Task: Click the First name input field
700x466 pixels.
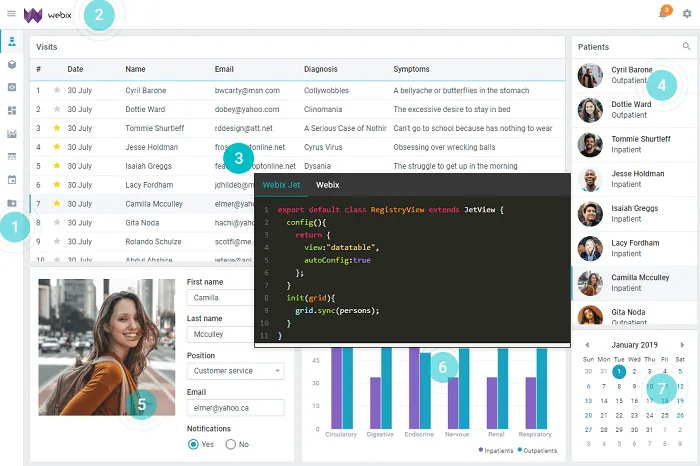Action: click(x=221, y=298)
